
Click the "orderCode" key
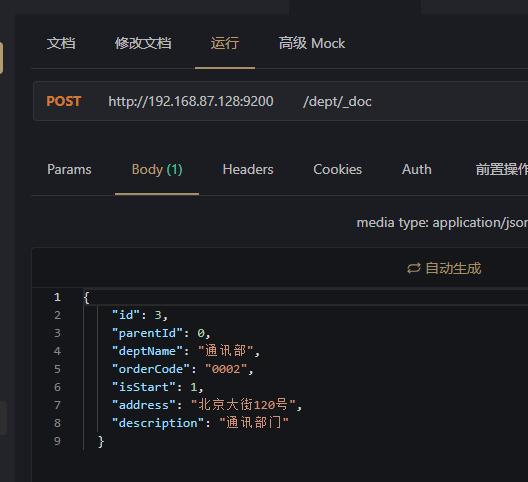point(151,369)
